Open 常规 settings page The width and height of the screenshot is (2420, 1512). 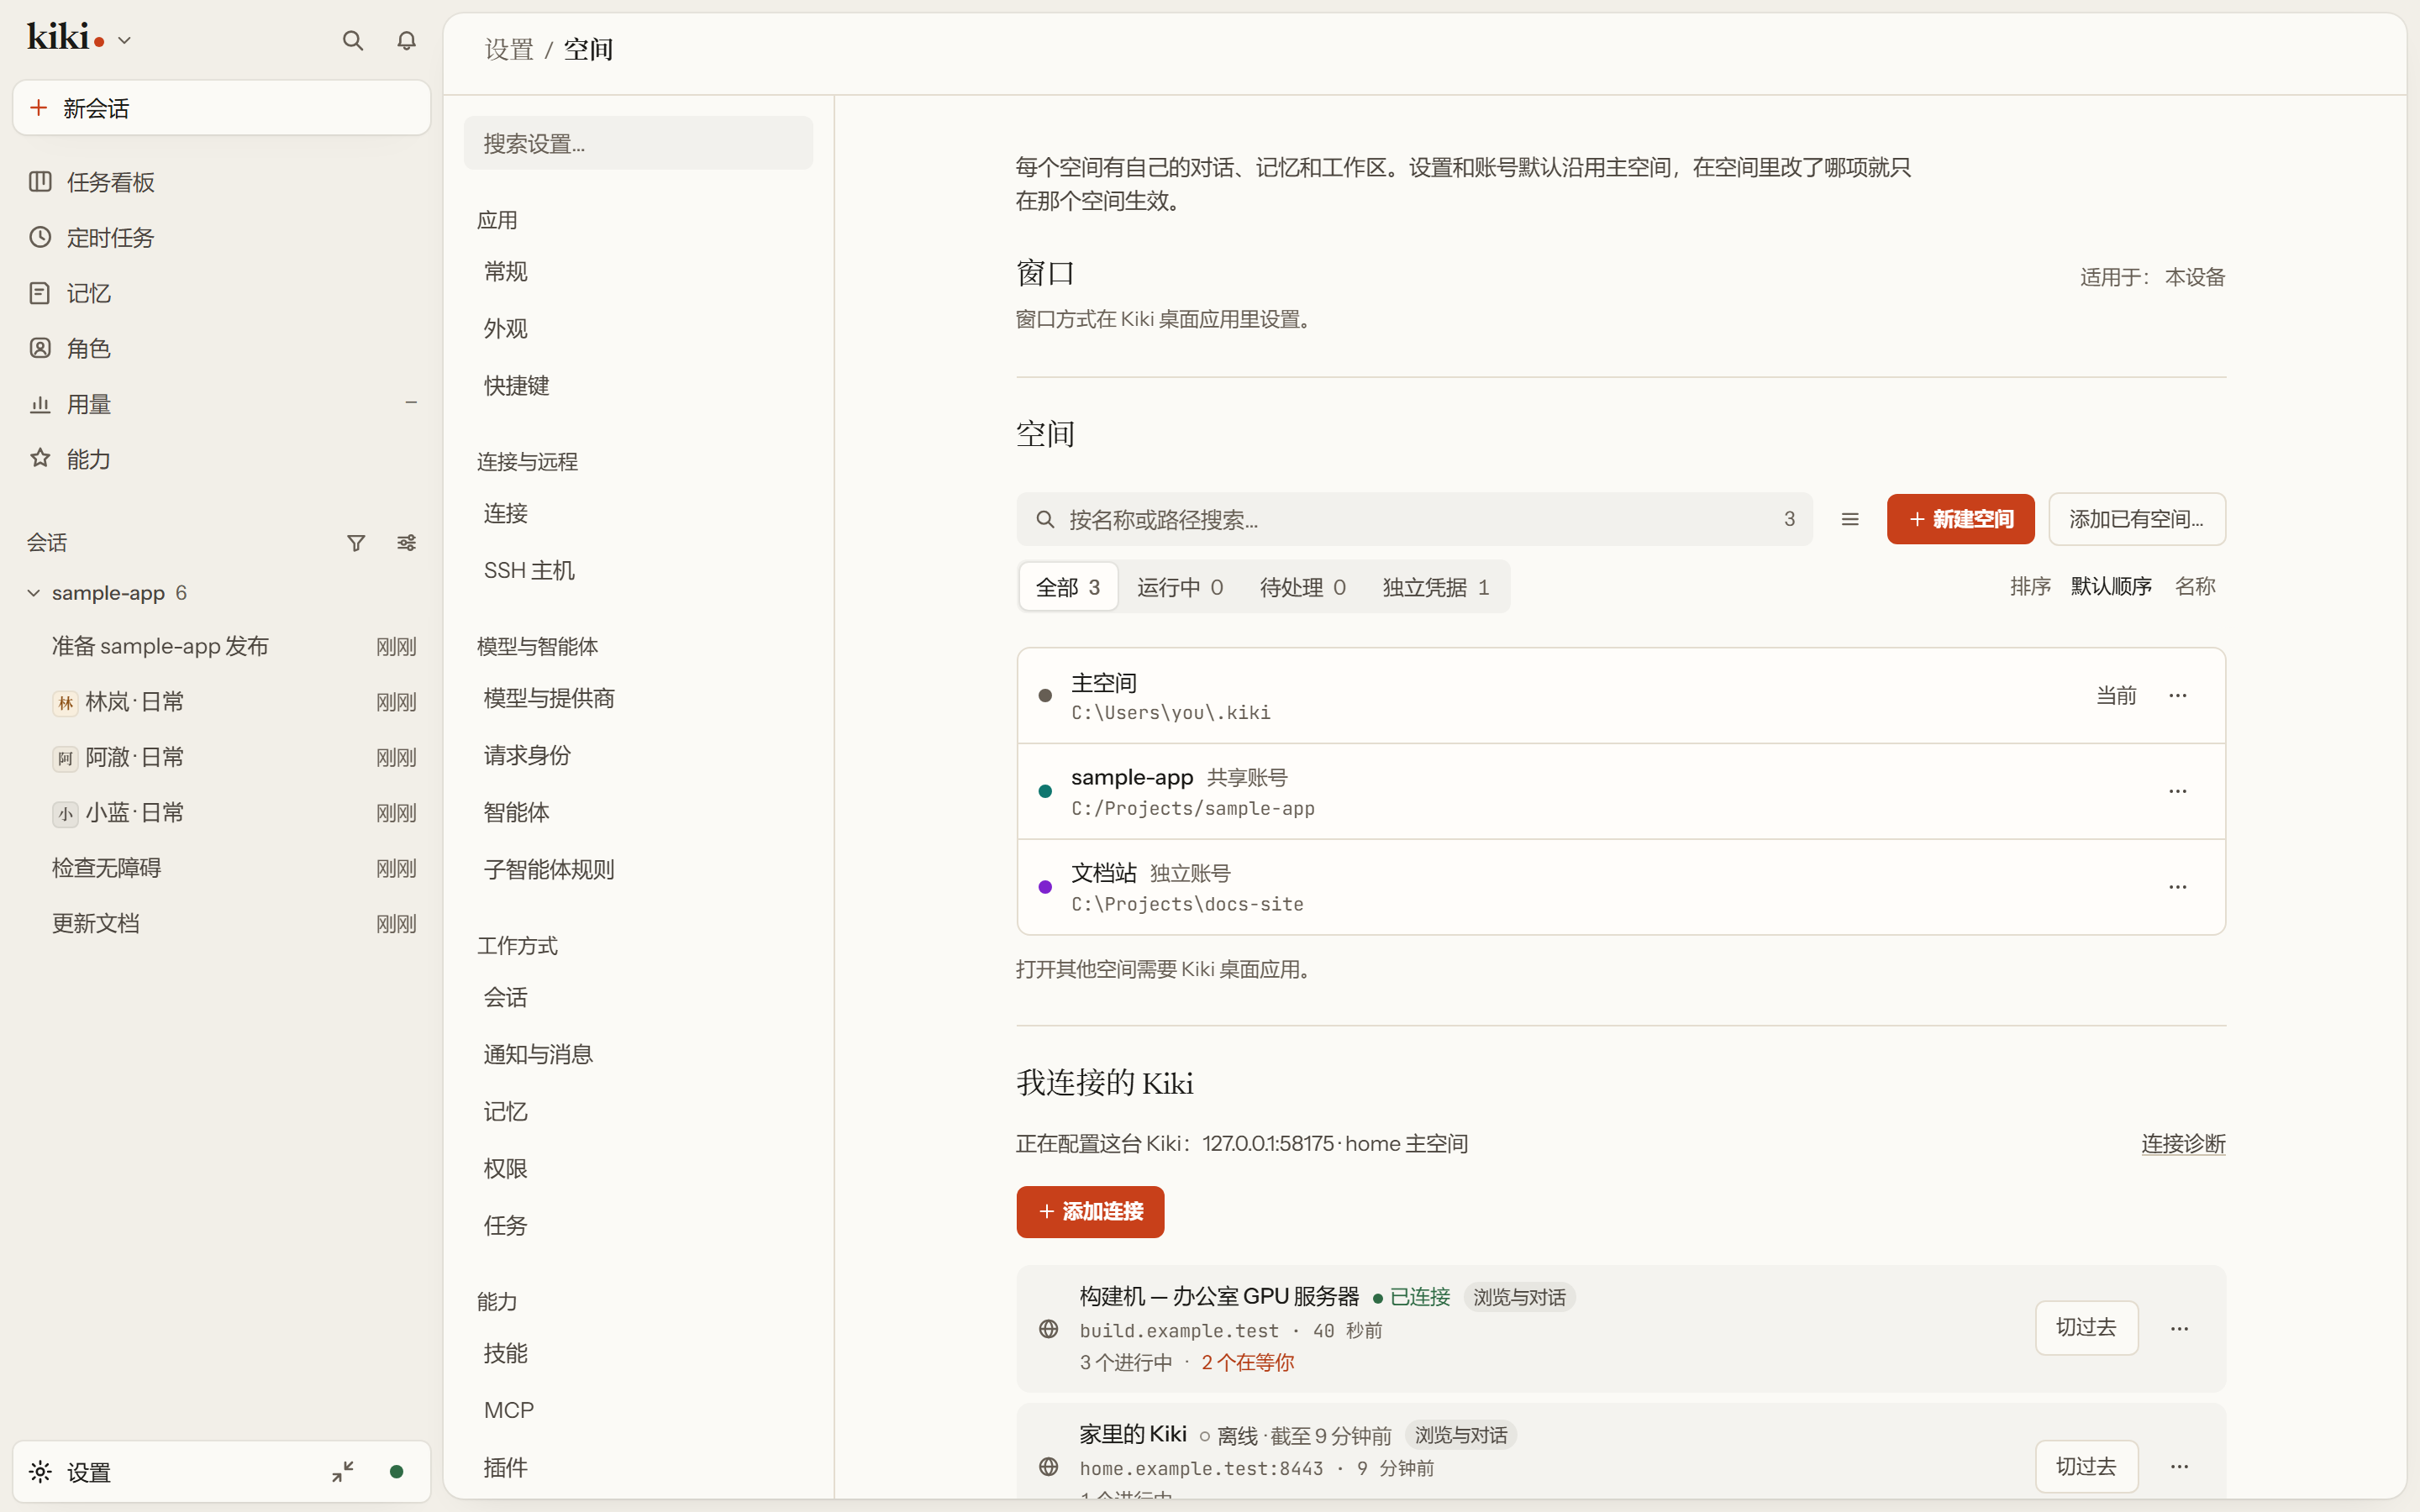(x=638, y=271)
